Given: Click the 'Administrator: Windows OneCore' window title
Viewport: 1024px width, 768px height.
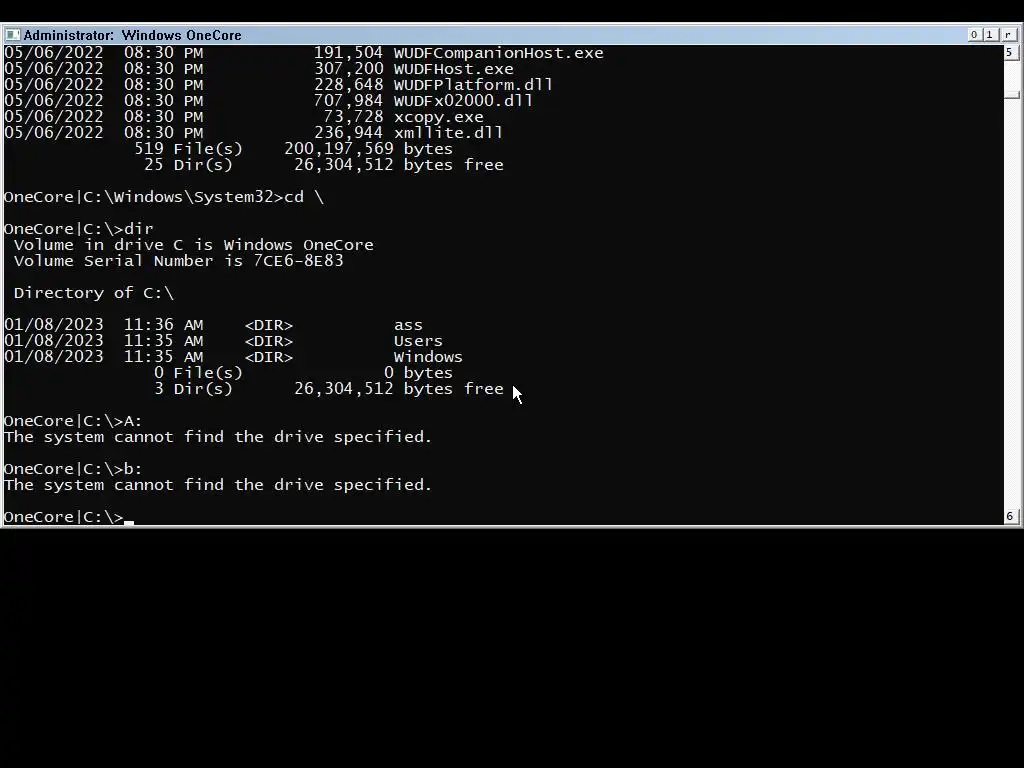Looking at the screenshot, I should pyautogui.click(x=133, y=35).
